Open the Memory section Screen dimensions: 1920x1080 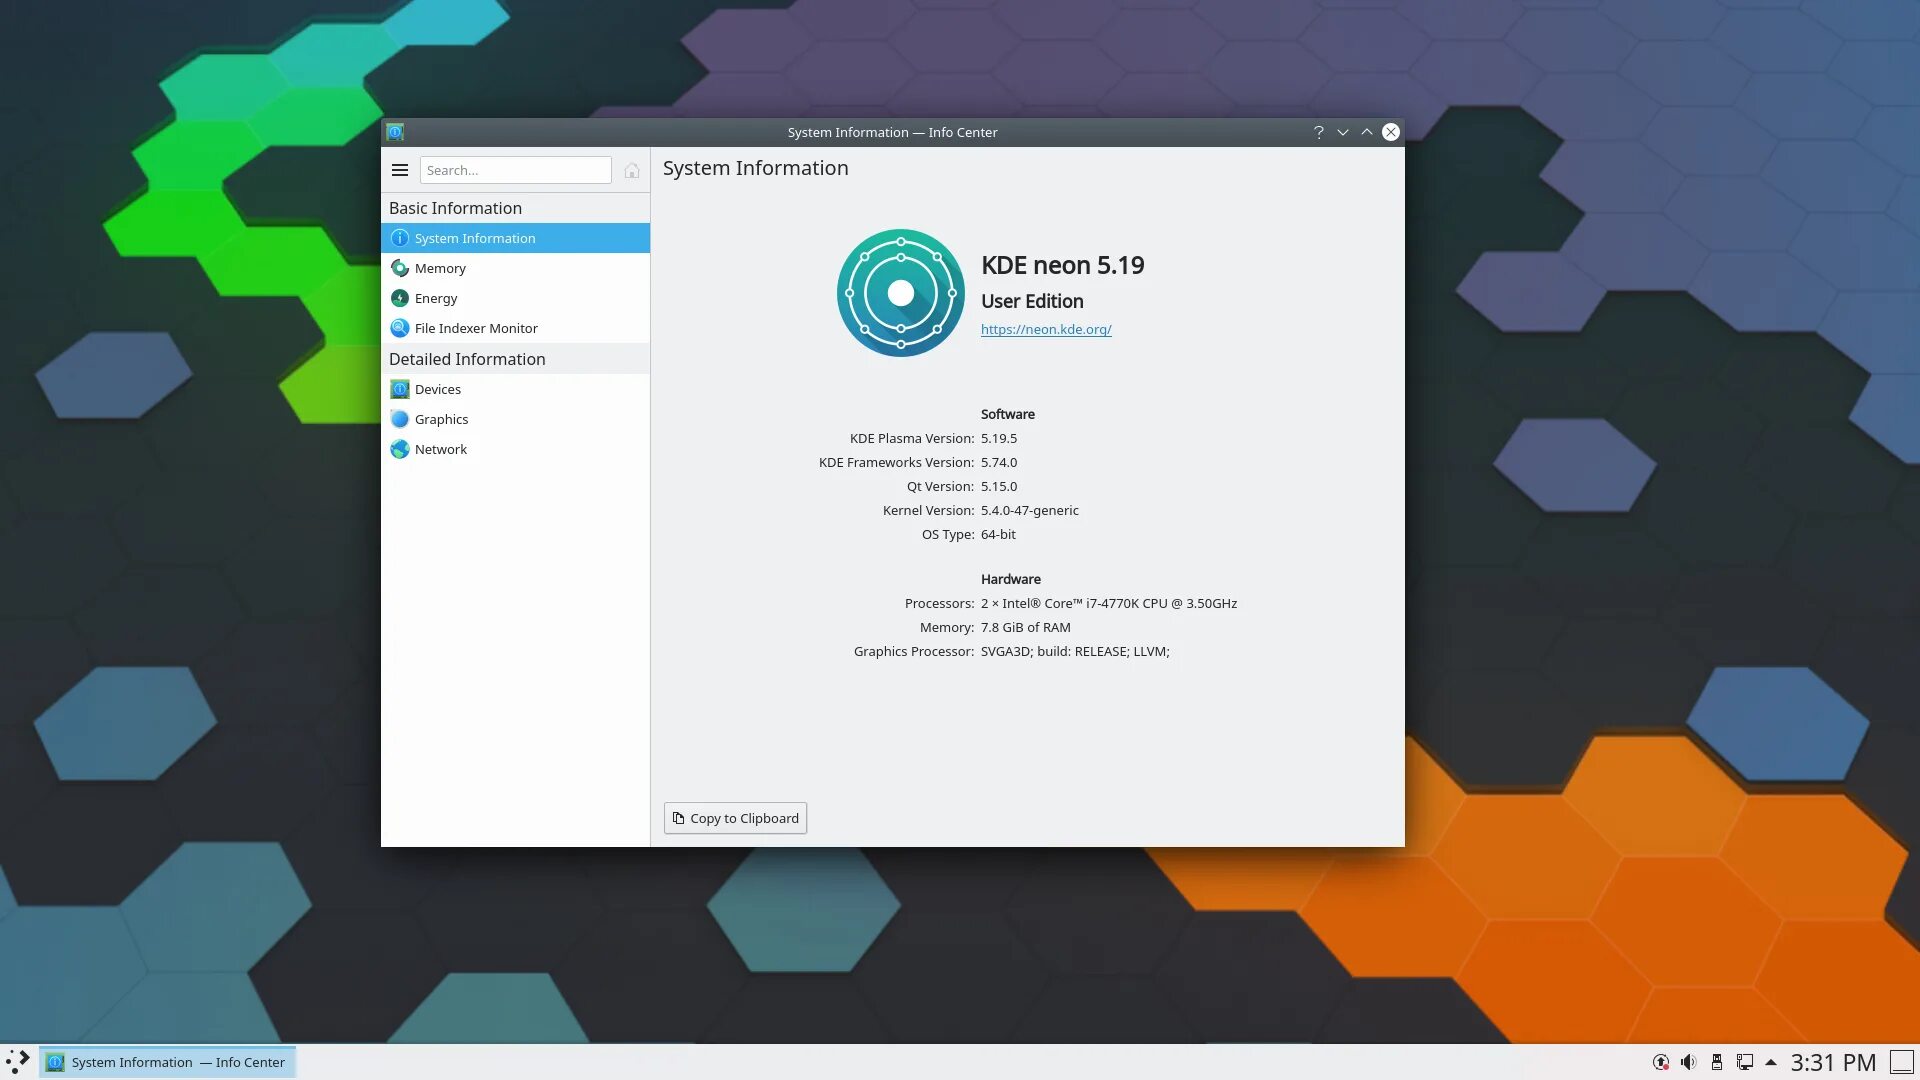click(516, 268)
